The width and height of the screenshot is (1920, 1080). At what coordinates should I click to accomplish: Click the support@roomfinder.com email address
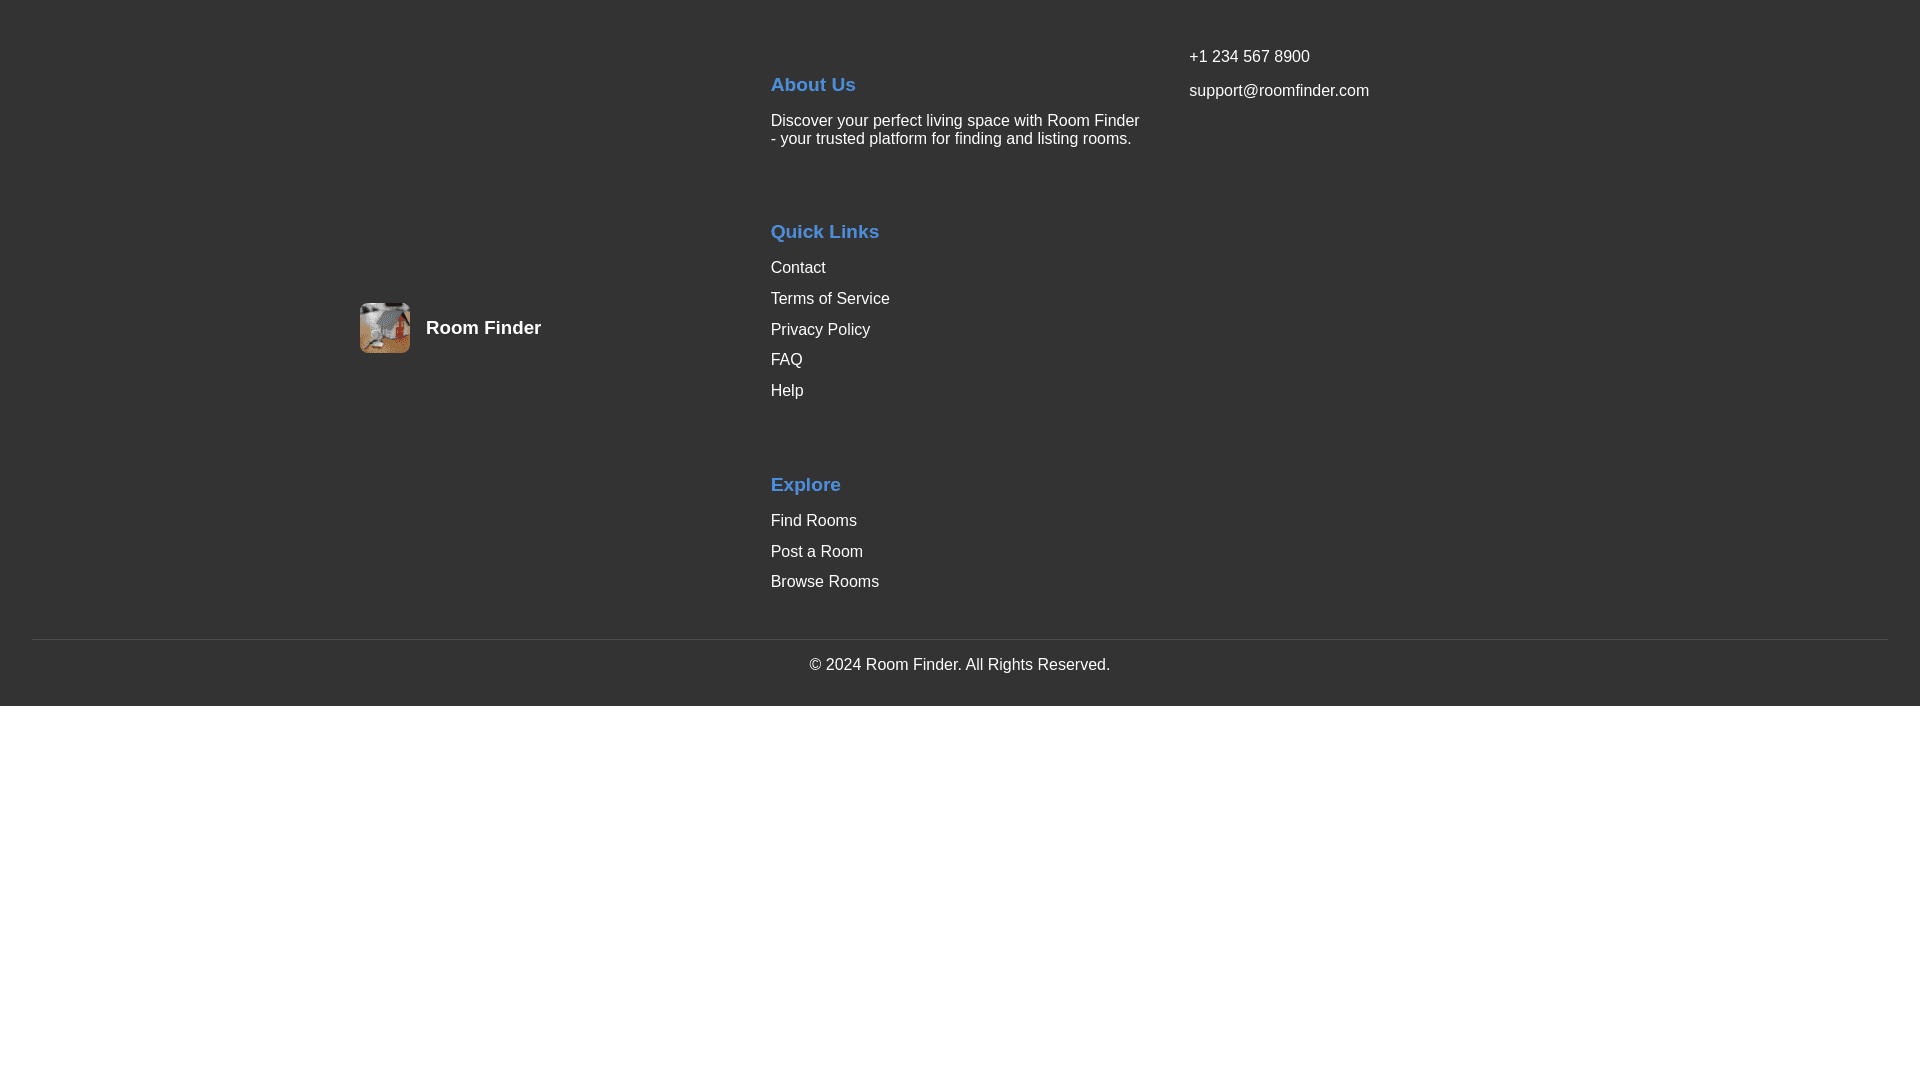click(1278, 91)
